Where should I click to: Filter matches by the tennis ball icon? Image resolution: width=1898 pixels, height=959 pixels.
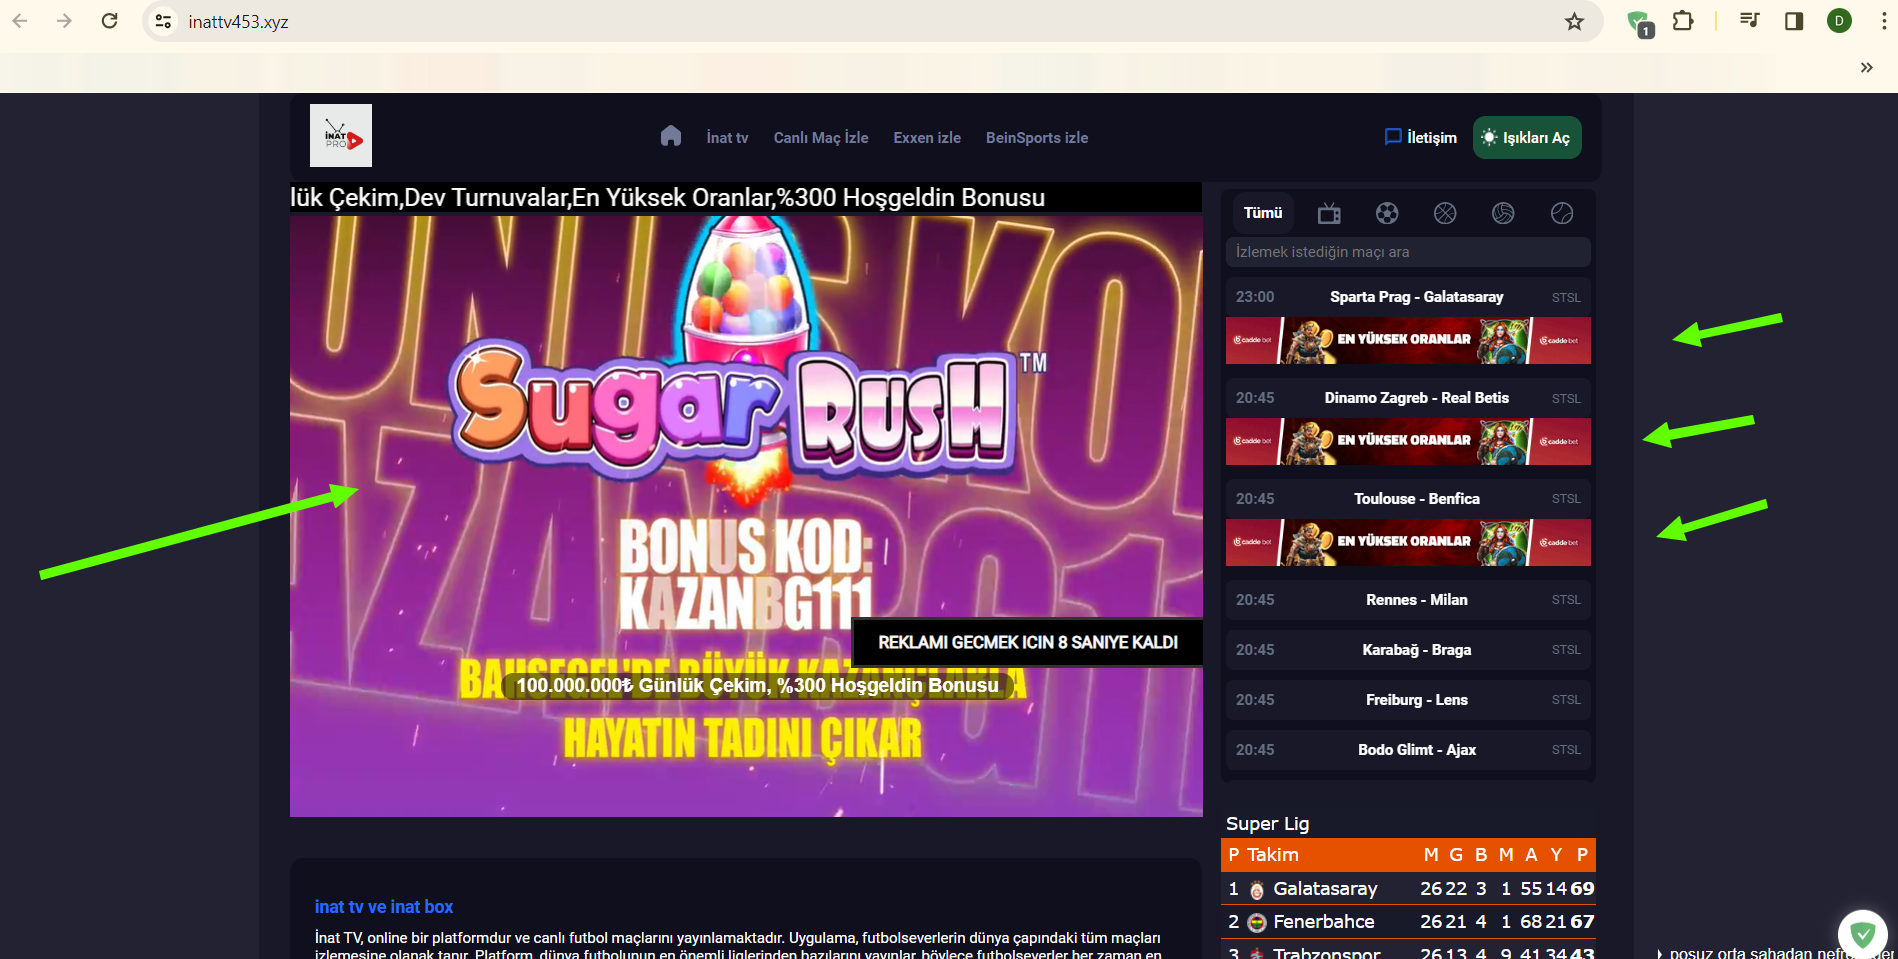click(x=1561, y=213)
